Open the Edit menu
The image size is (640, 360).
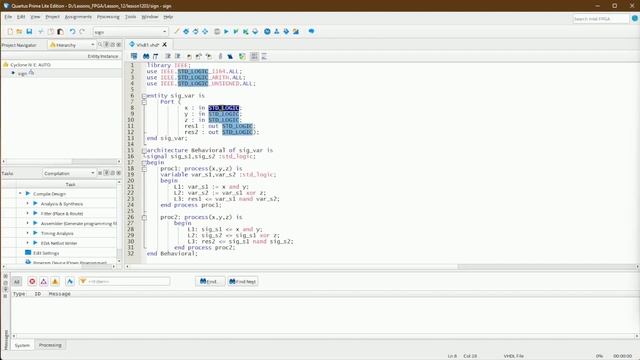click(21, 17)
